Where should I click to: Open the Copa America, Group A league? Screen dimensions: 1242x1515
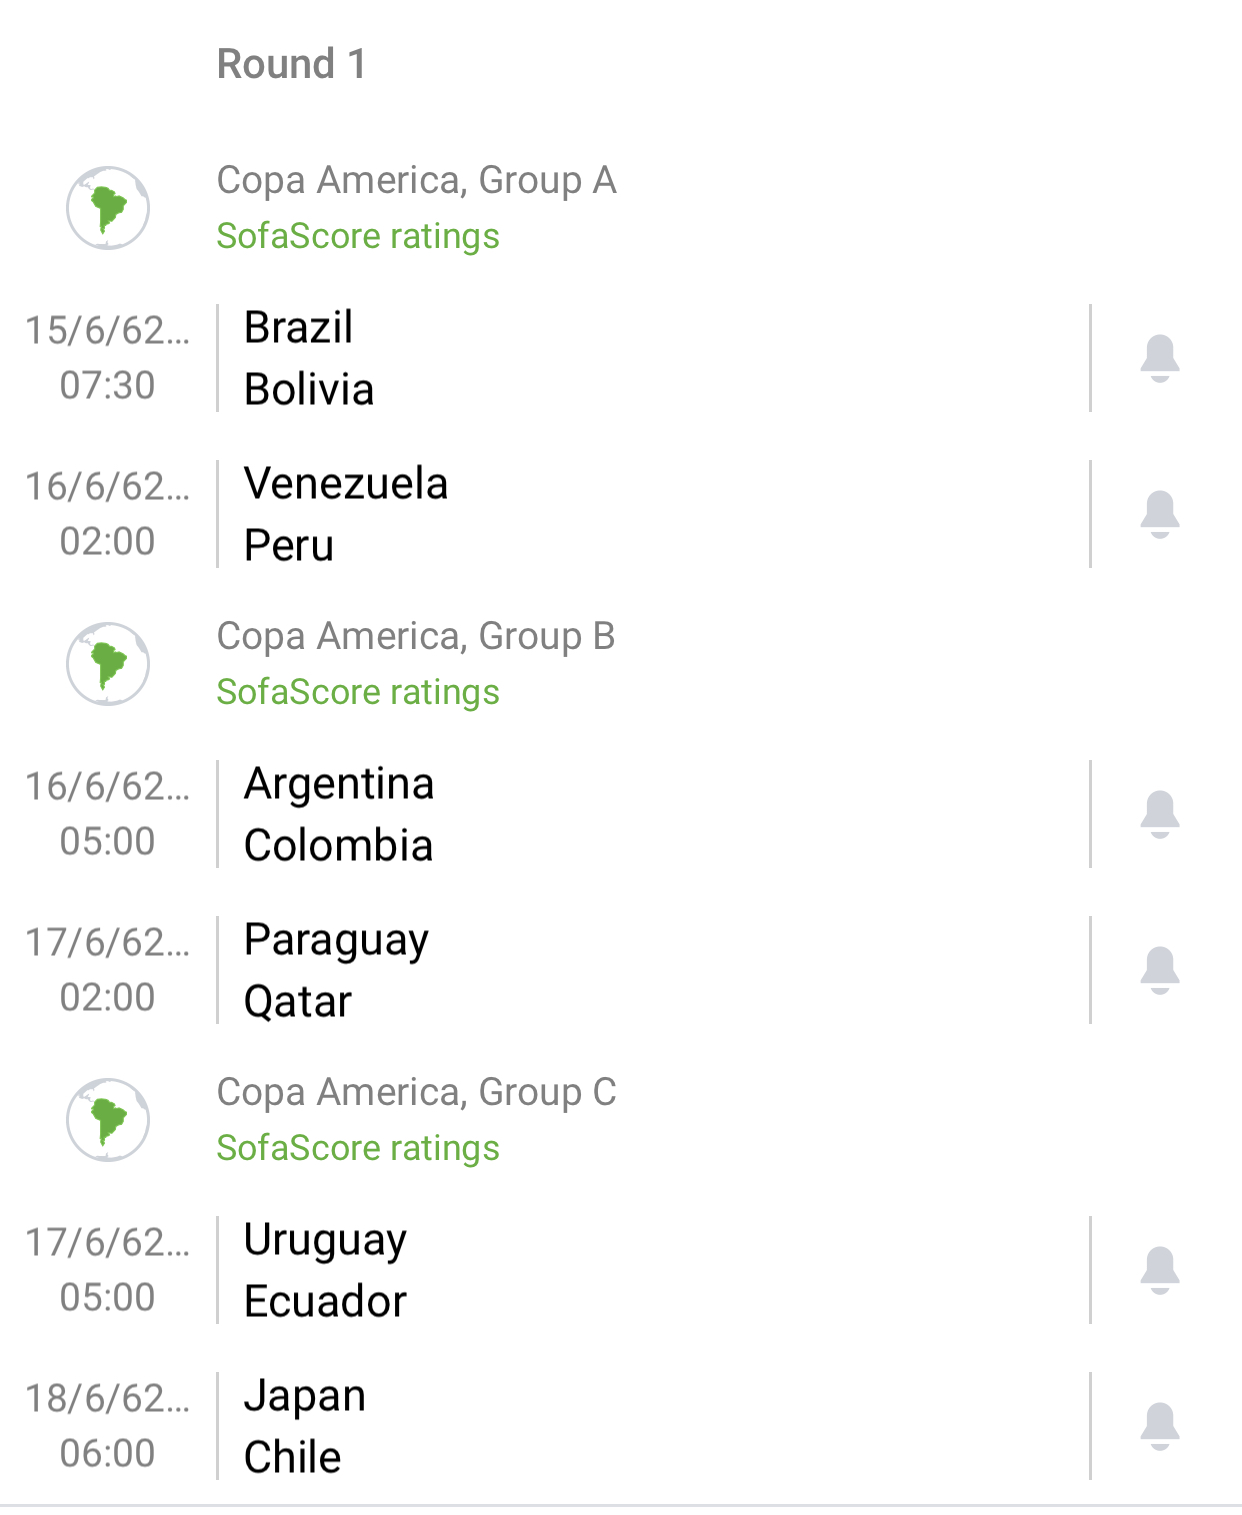[416, 180]
